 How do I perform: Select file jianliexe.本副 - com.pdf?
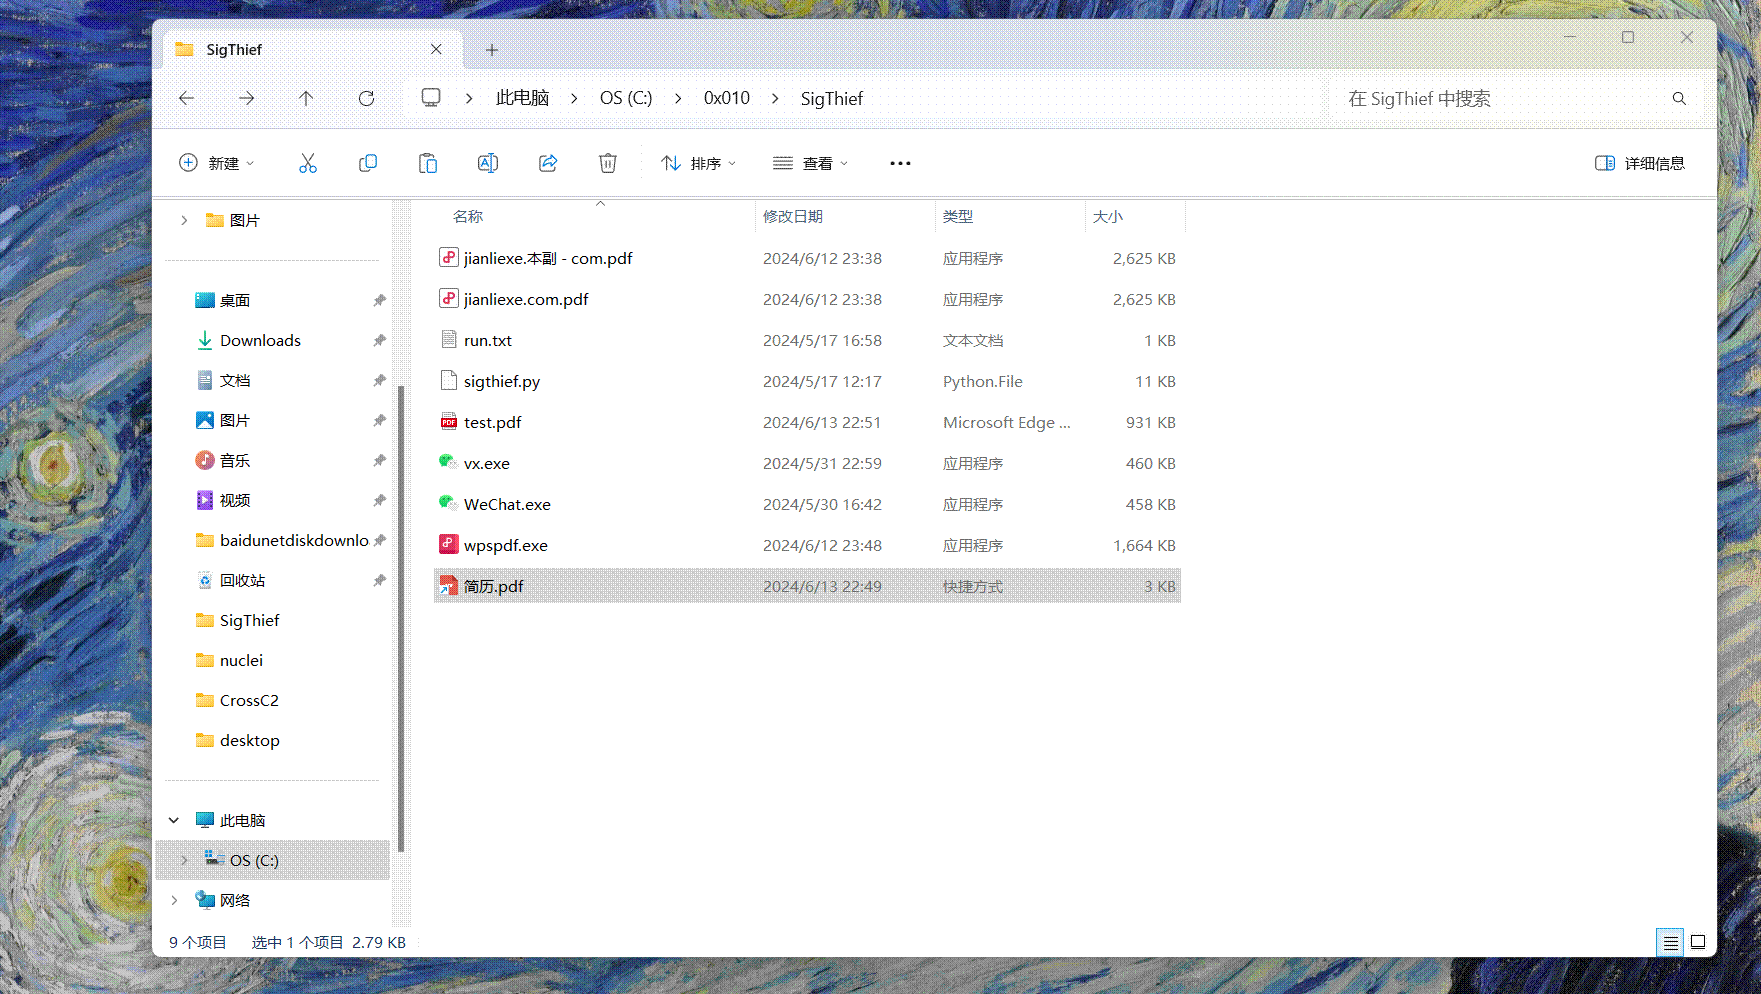[548, 258]
